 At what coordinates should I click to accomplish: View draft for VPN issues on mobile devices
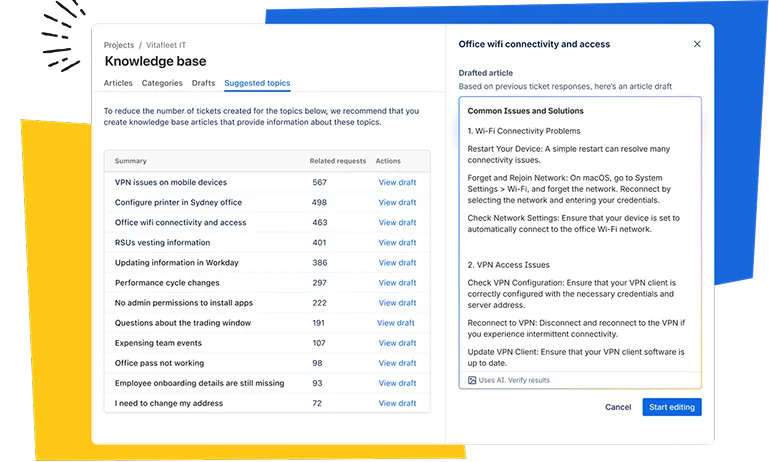coord(397,182)
